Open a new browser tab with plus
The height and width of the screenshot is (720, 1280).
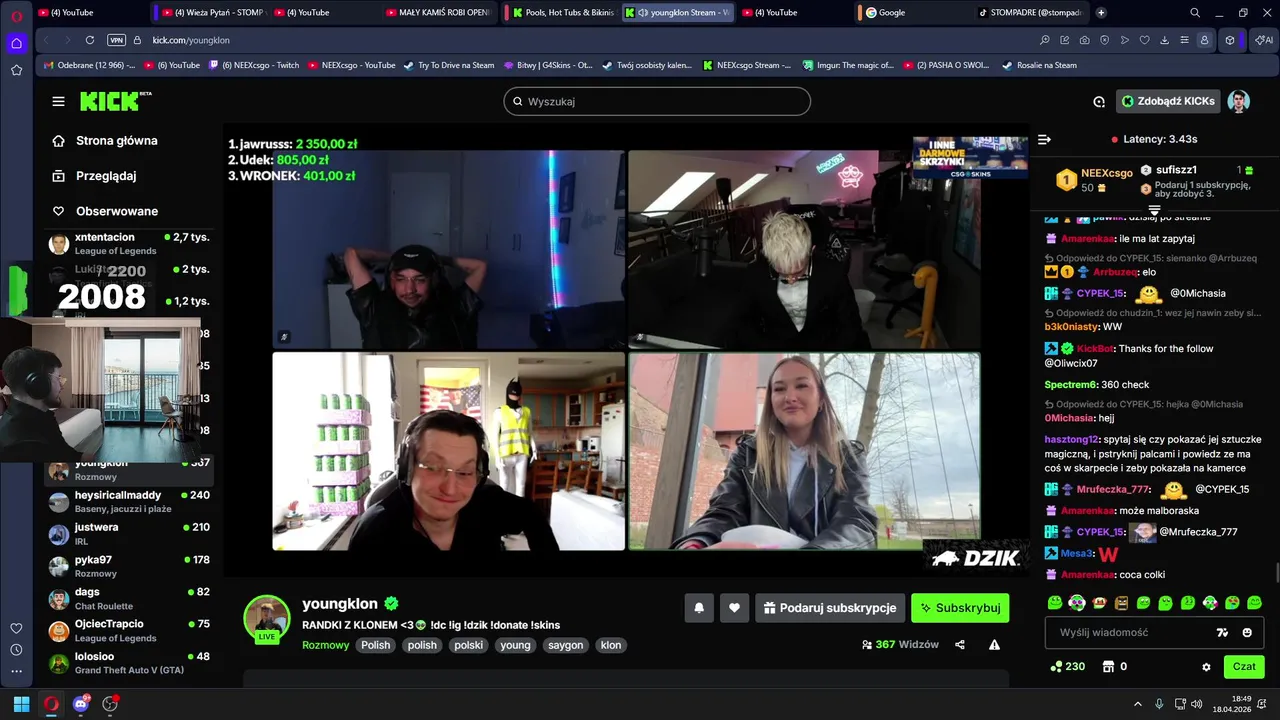(x=1101, y=12)
